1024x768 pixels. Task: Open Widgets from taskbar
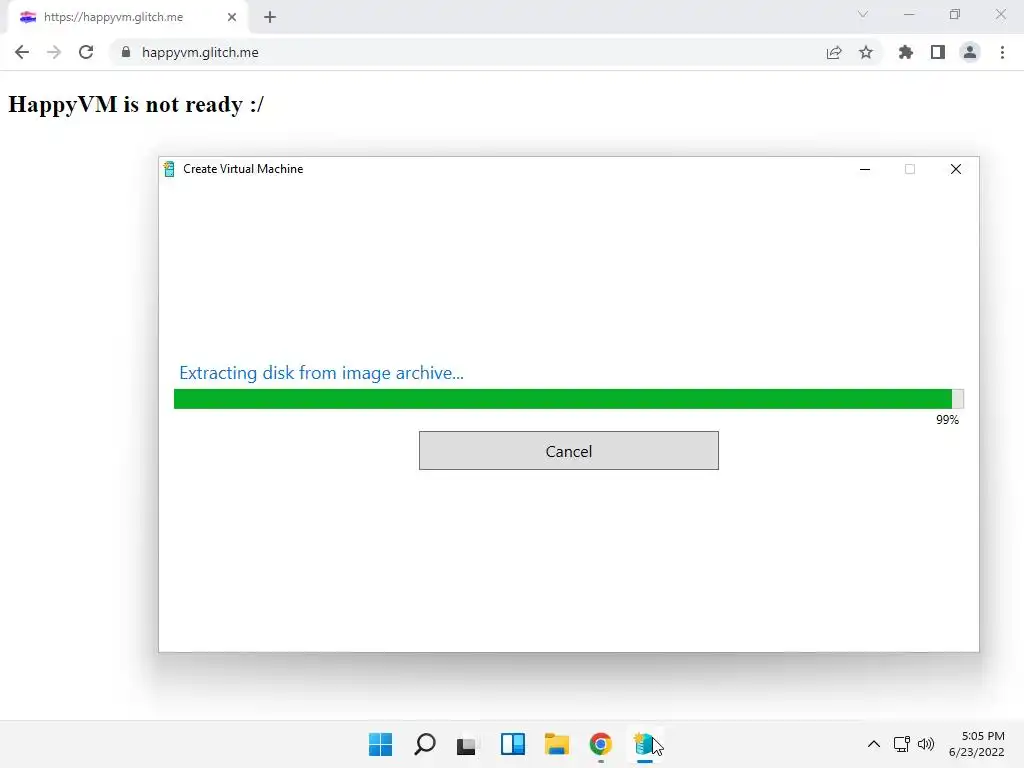coord(513,744)
